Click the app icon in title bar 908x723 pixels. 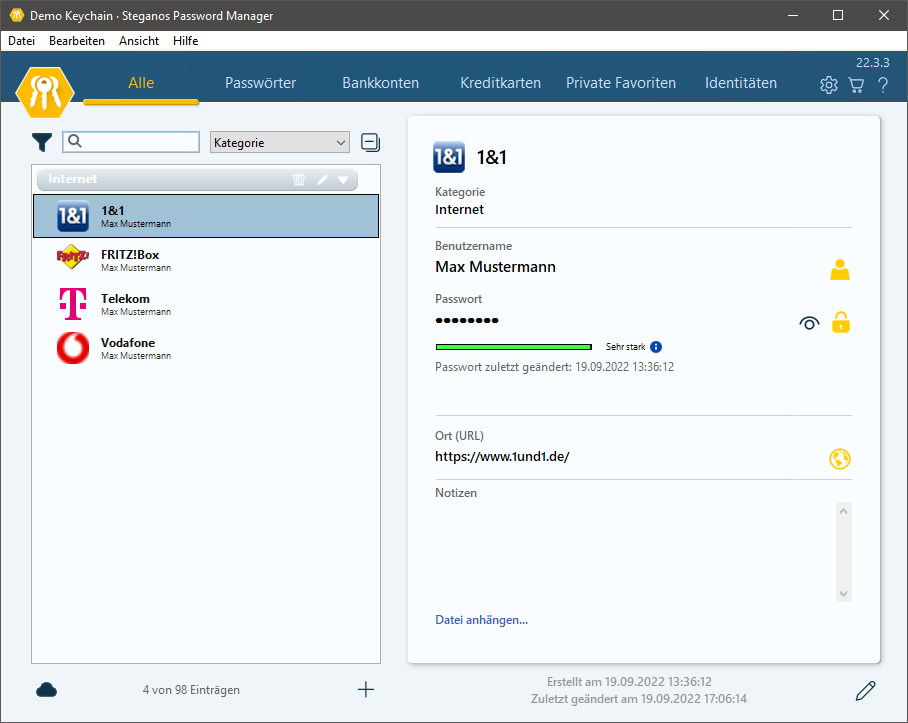tap(17, 15)
